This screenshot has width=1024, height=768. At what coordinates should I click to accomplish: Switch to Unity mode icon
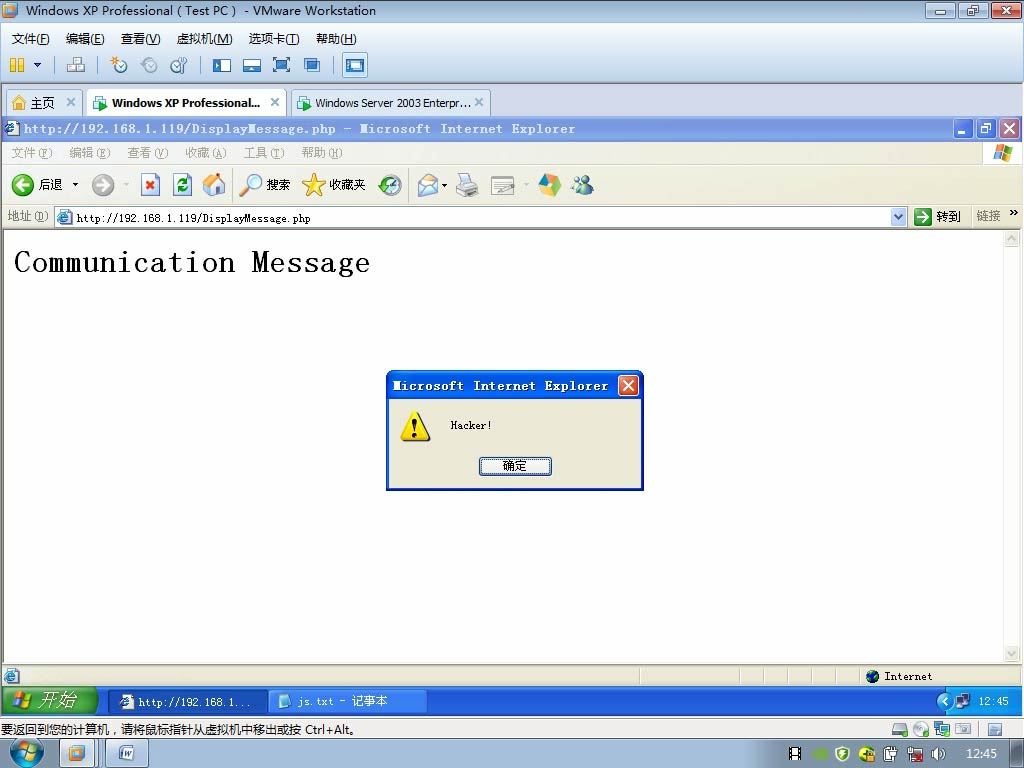click(312, 65)
